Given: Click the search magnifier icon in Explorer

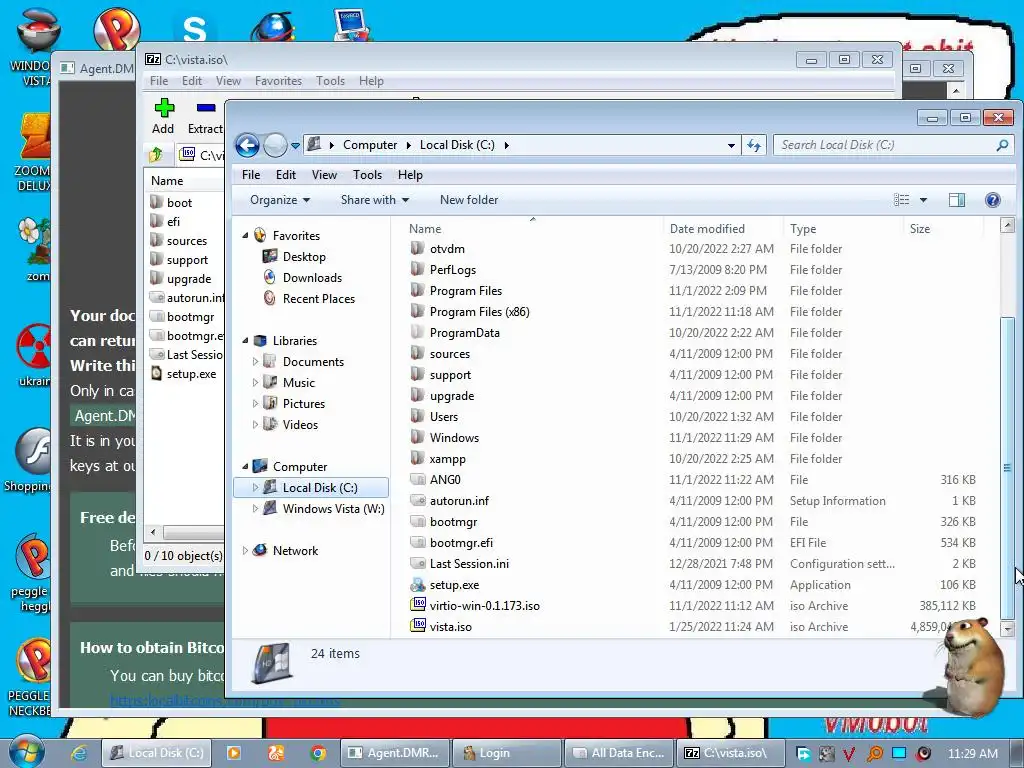Looking at the screenshot, I should click(x=1002, y=145).
